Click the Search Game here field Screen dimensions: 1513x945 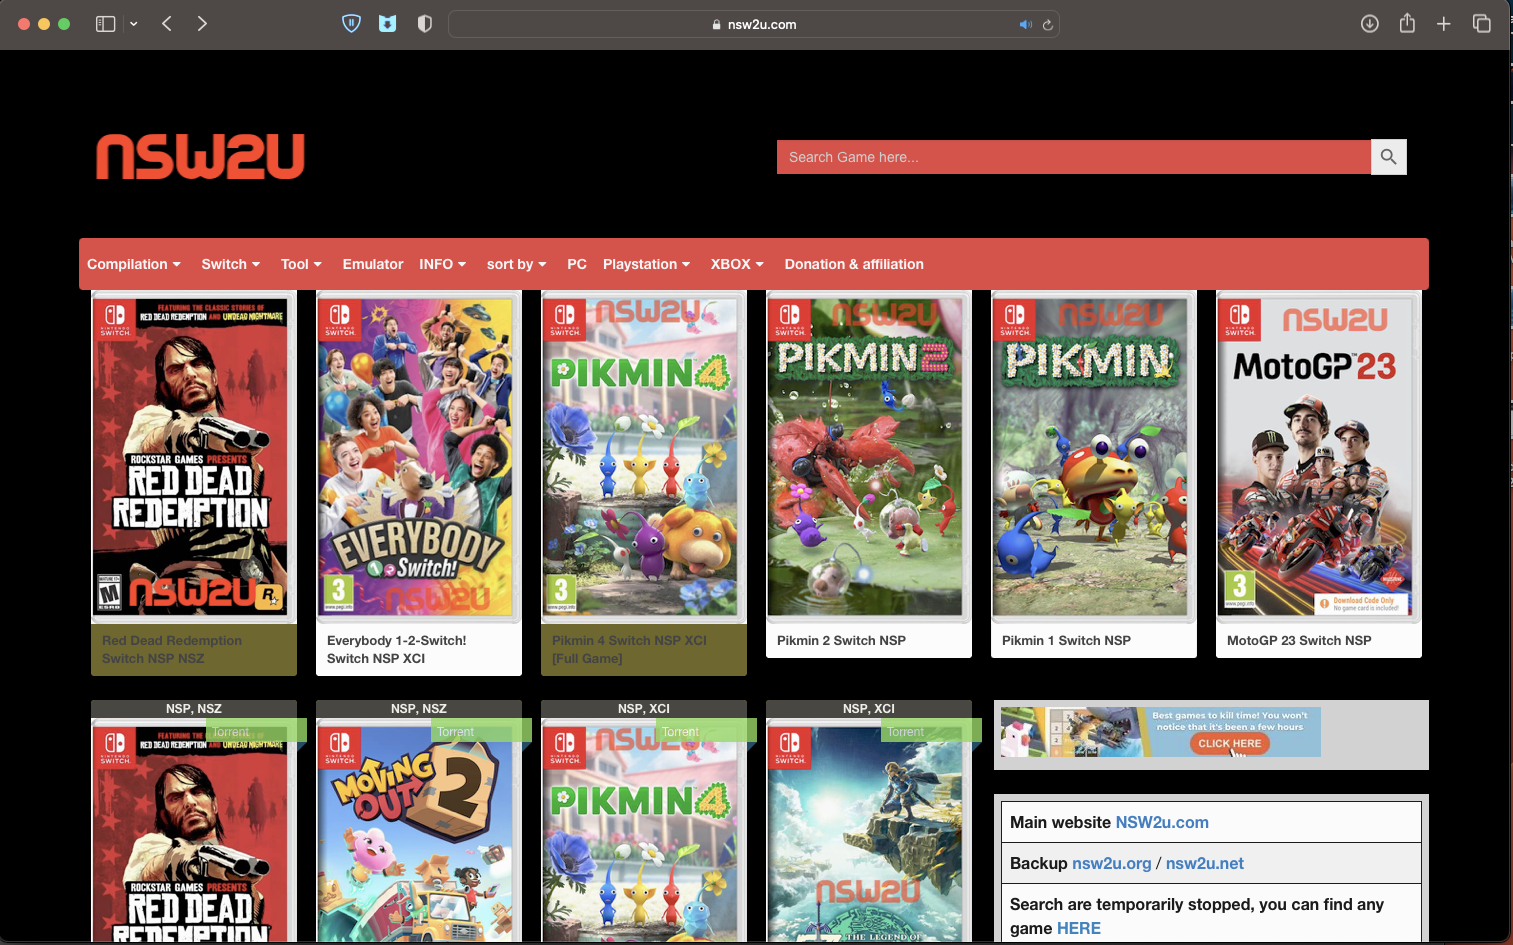1073,157
